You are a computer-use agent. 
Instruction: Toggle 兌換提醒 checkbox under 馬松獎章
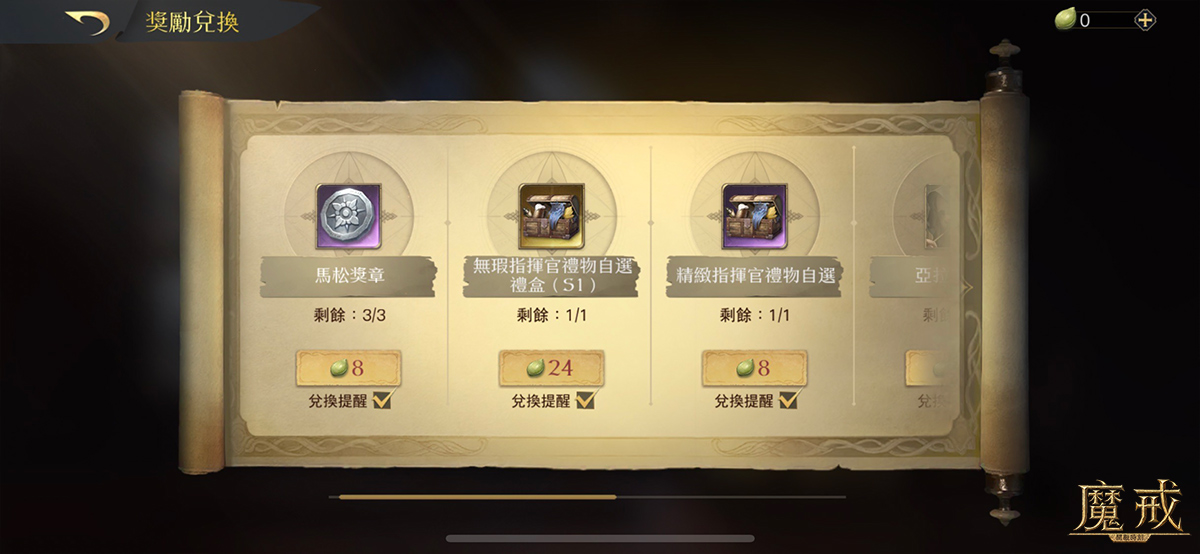click(383, 400)
